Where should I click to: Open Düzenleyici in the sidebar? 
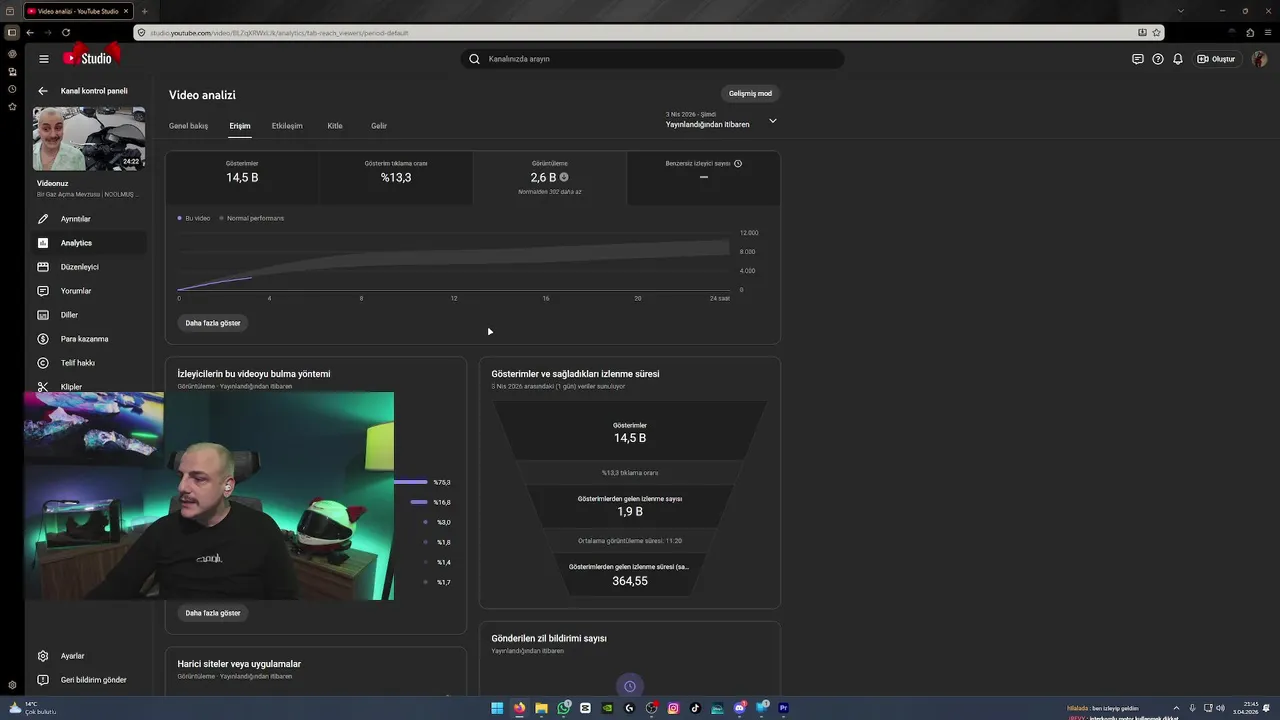89,267
